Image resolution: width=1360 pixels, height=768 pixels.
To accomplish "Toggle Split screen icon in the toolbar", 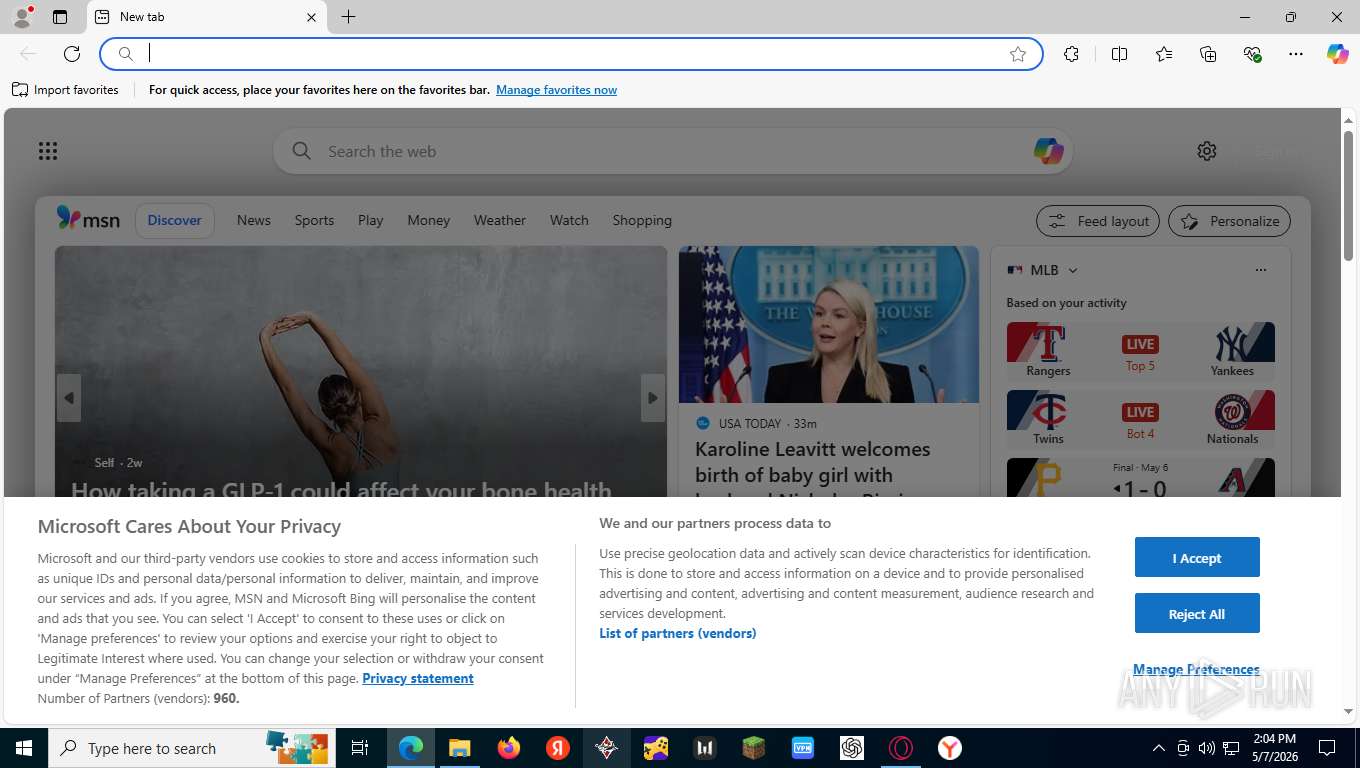I will (1119, 54).
